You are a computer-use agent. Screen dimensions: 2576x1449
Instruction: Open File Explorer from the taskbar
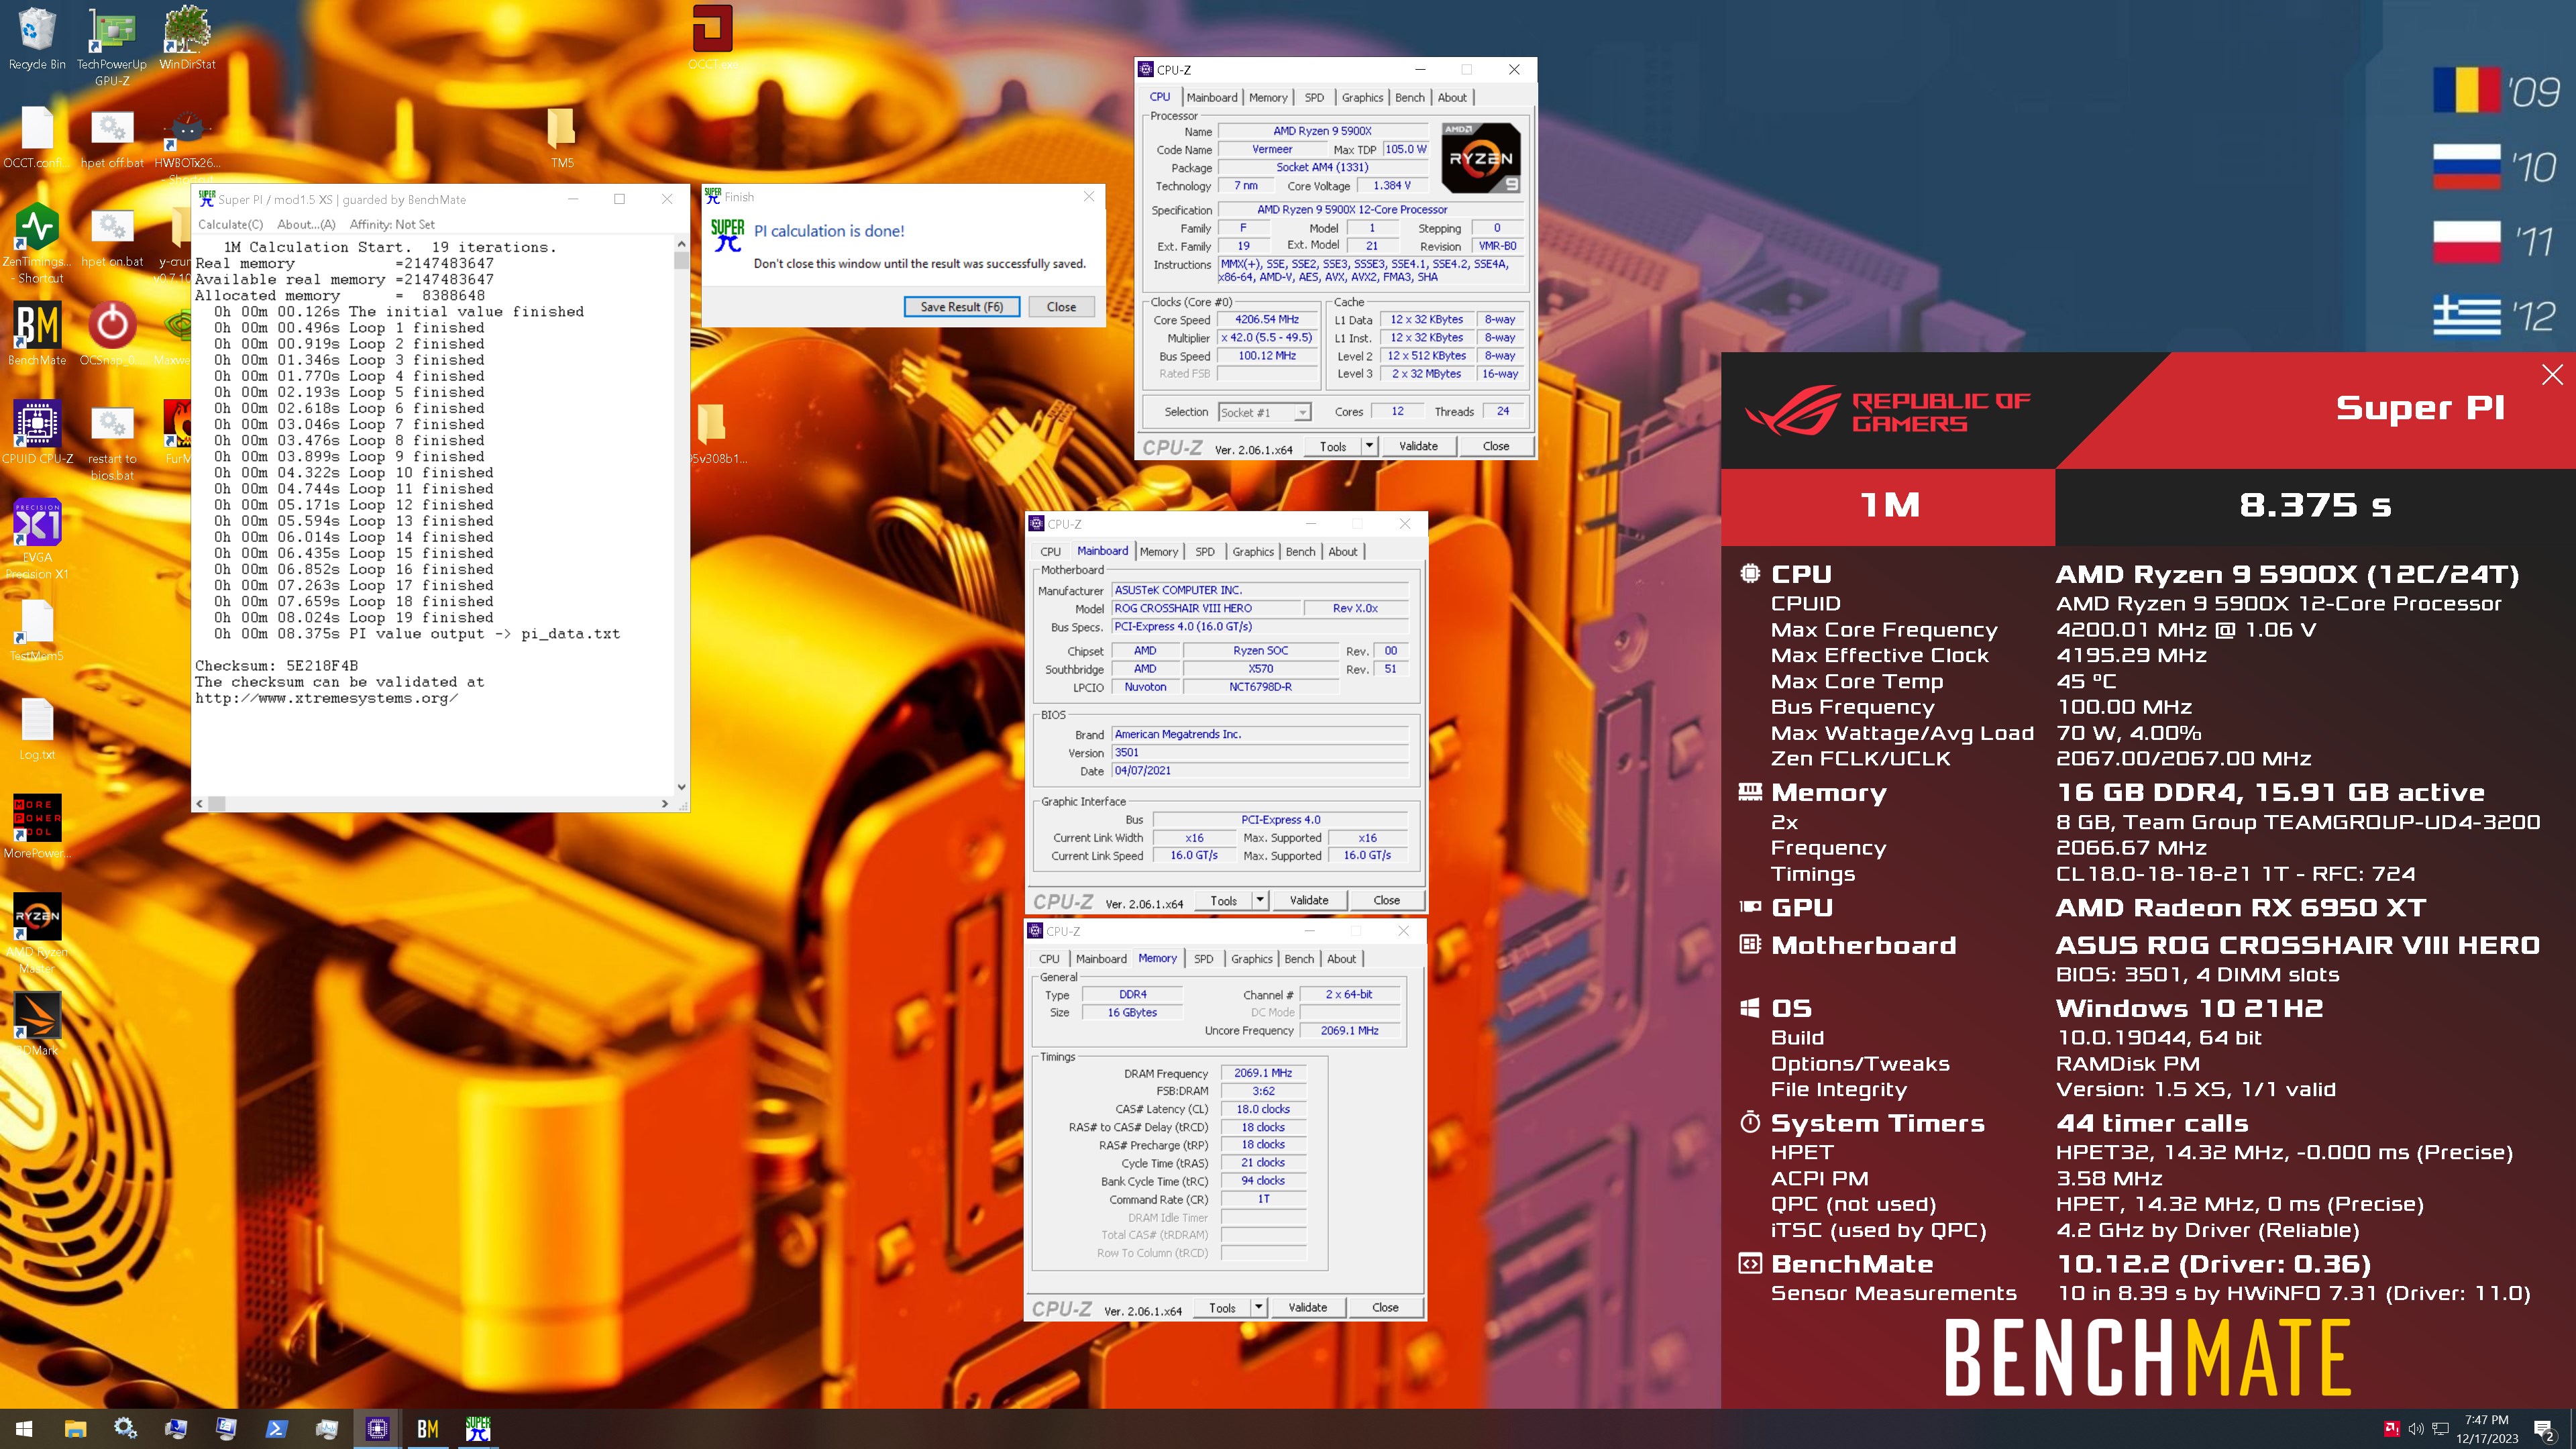pyautogui.click(x=75, y=1429)
